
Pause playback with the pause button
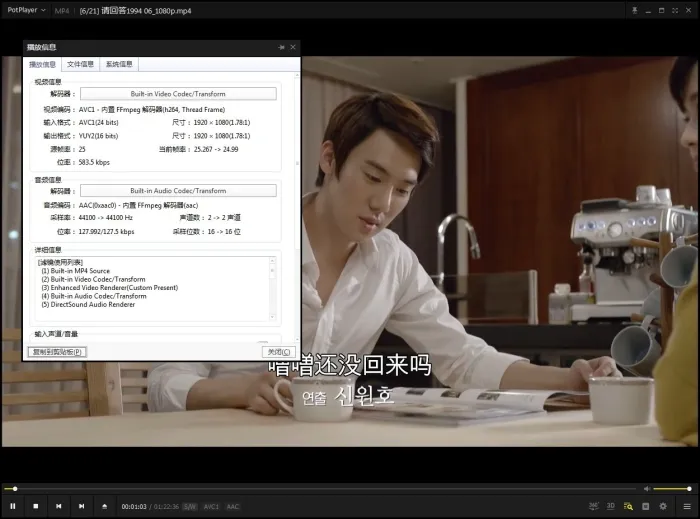pyautogui.click(x=13, y=506)
